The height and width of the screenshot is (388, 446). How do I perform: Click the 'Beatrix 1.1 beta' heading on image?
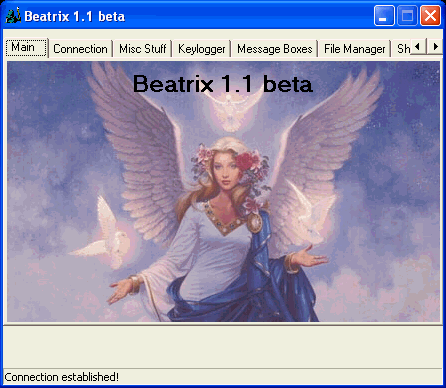click(223, 83)
